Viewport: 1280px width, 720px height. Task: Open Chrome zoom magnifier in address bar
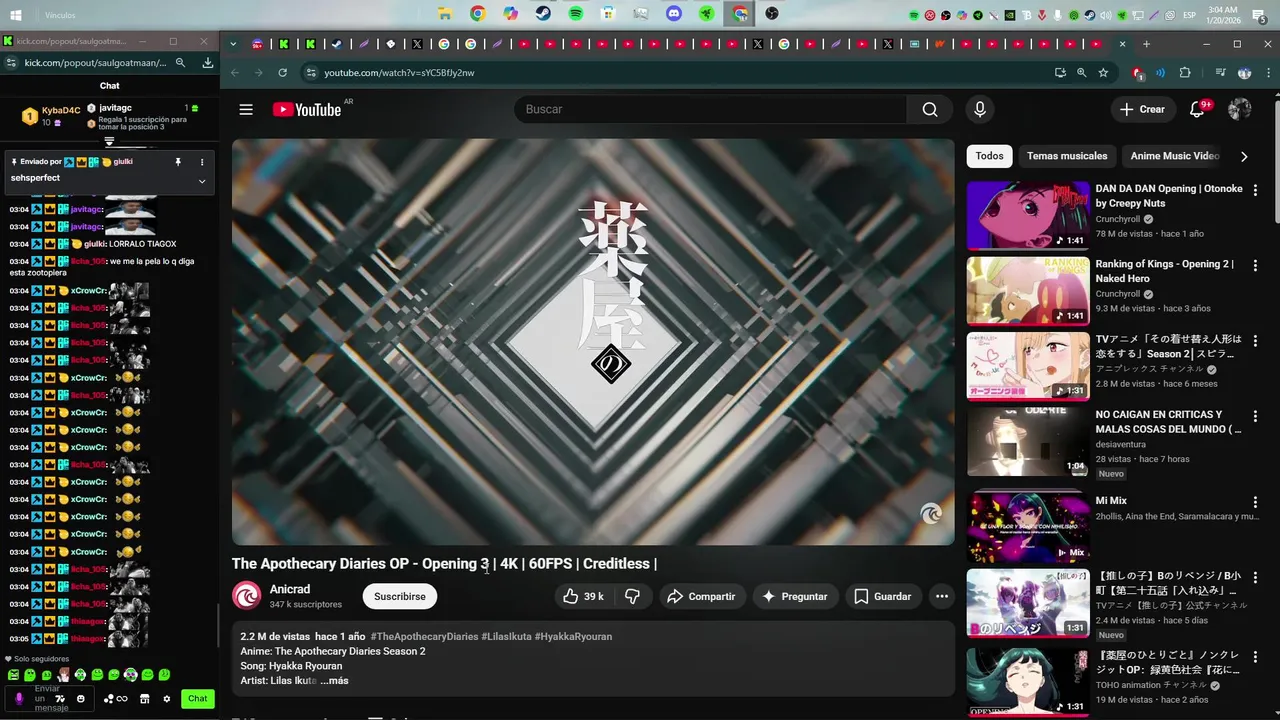click(1081, 73)
